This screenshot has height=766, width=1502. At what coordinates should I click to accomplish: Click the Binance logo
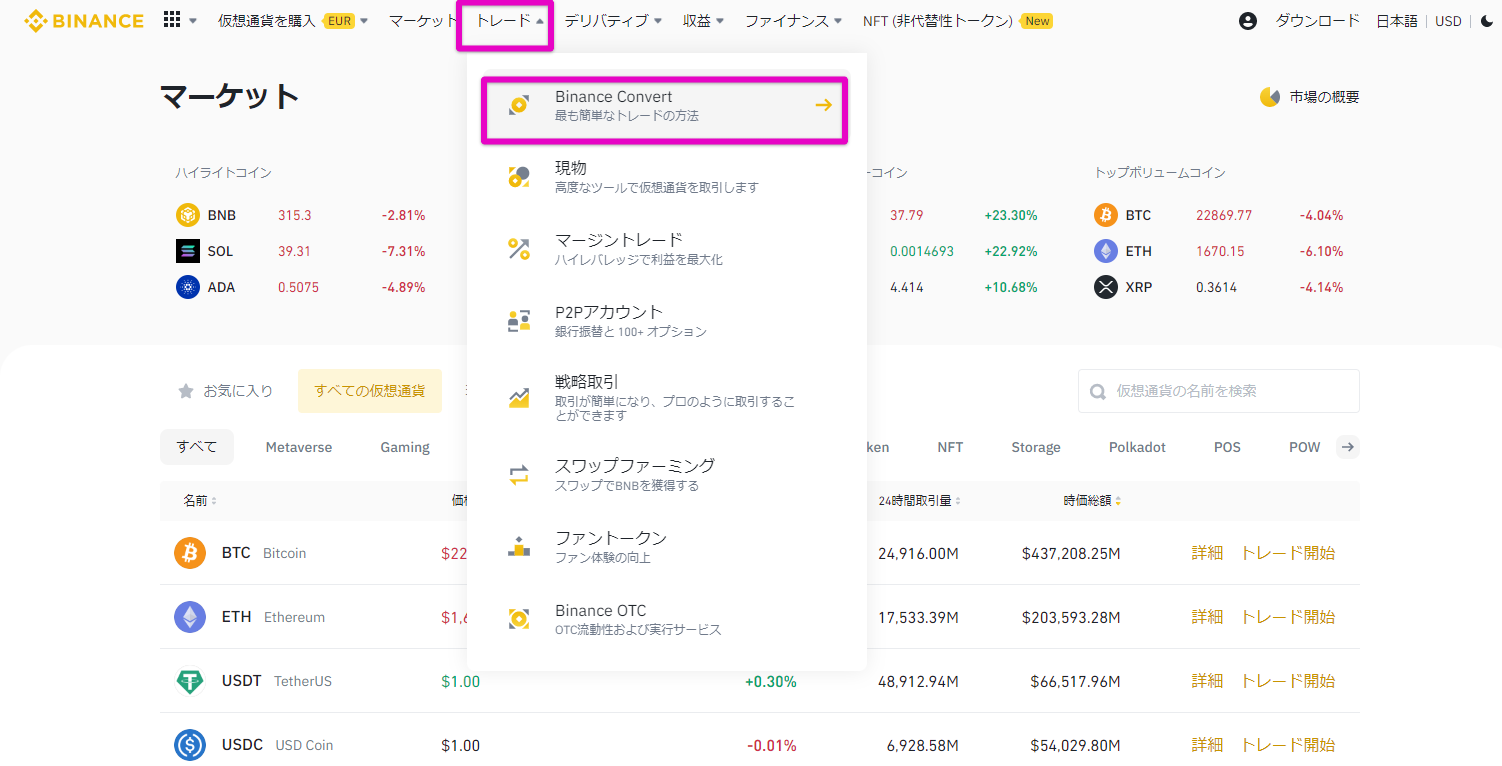coord(84,20)
